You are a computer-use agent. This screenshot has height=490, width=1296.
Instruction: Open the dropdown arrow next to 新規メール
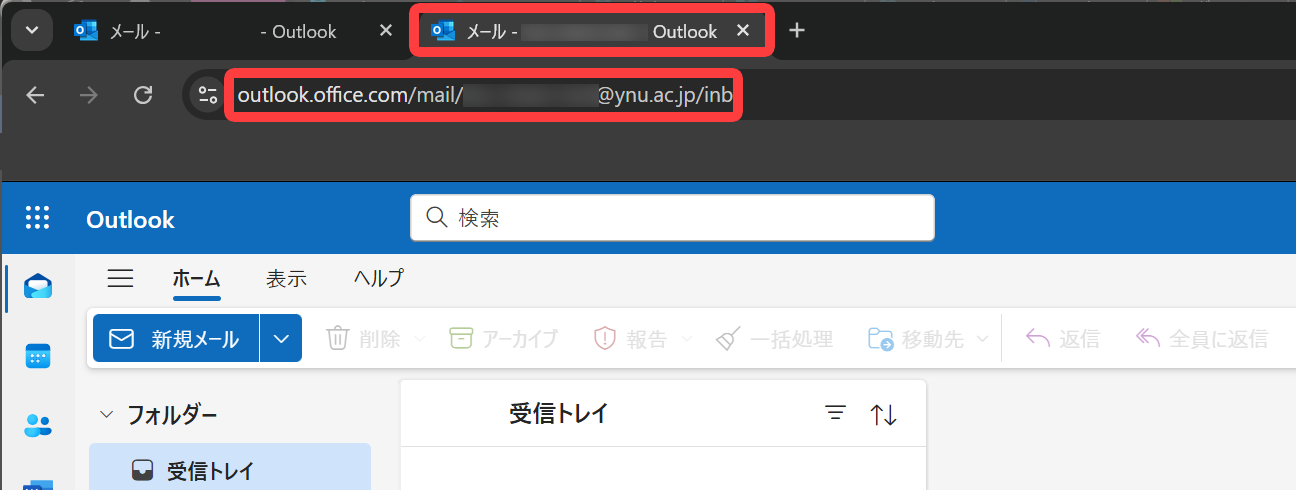[x=281, y=339]
